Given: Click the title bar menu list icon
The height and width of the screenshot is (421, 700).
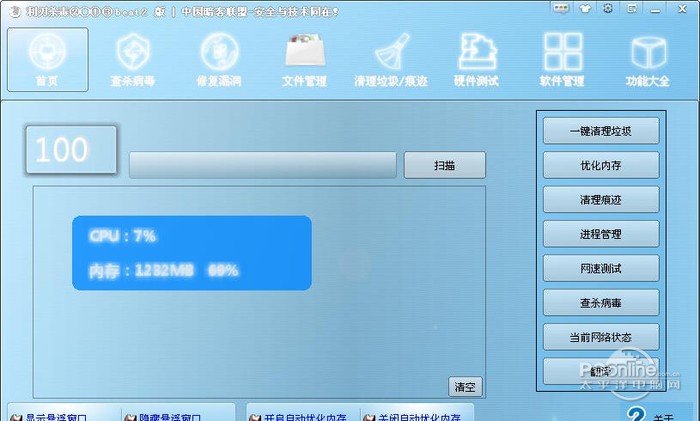Looking at the screenshot, I should tap(632, 8).
